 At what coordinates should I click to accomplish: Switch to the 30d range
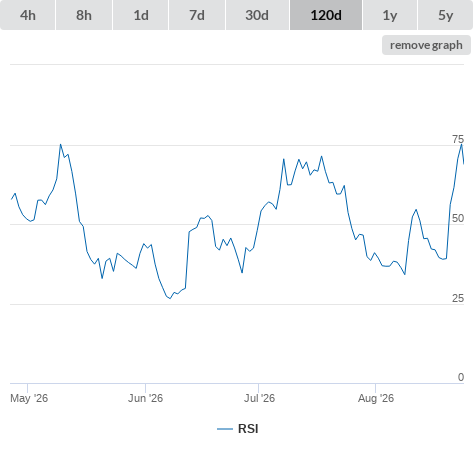click(257, 15)
